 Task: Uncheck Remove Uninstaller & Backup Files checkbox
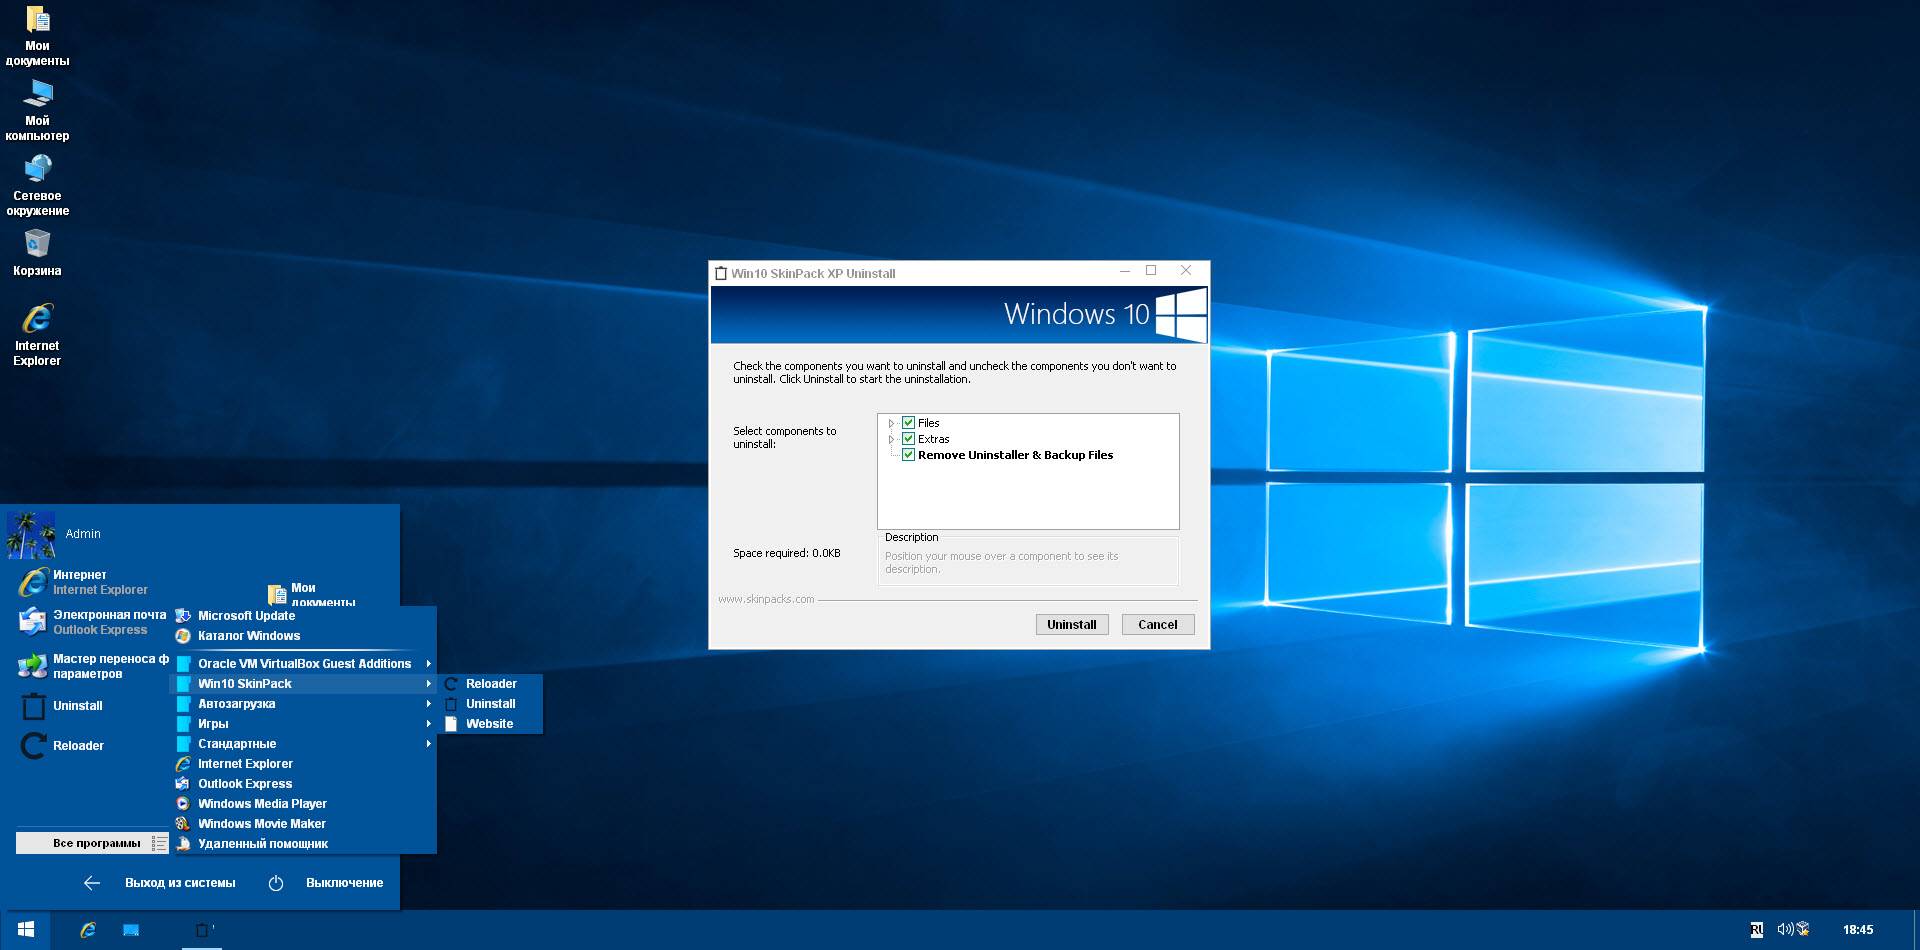click(x=908, y=455)
